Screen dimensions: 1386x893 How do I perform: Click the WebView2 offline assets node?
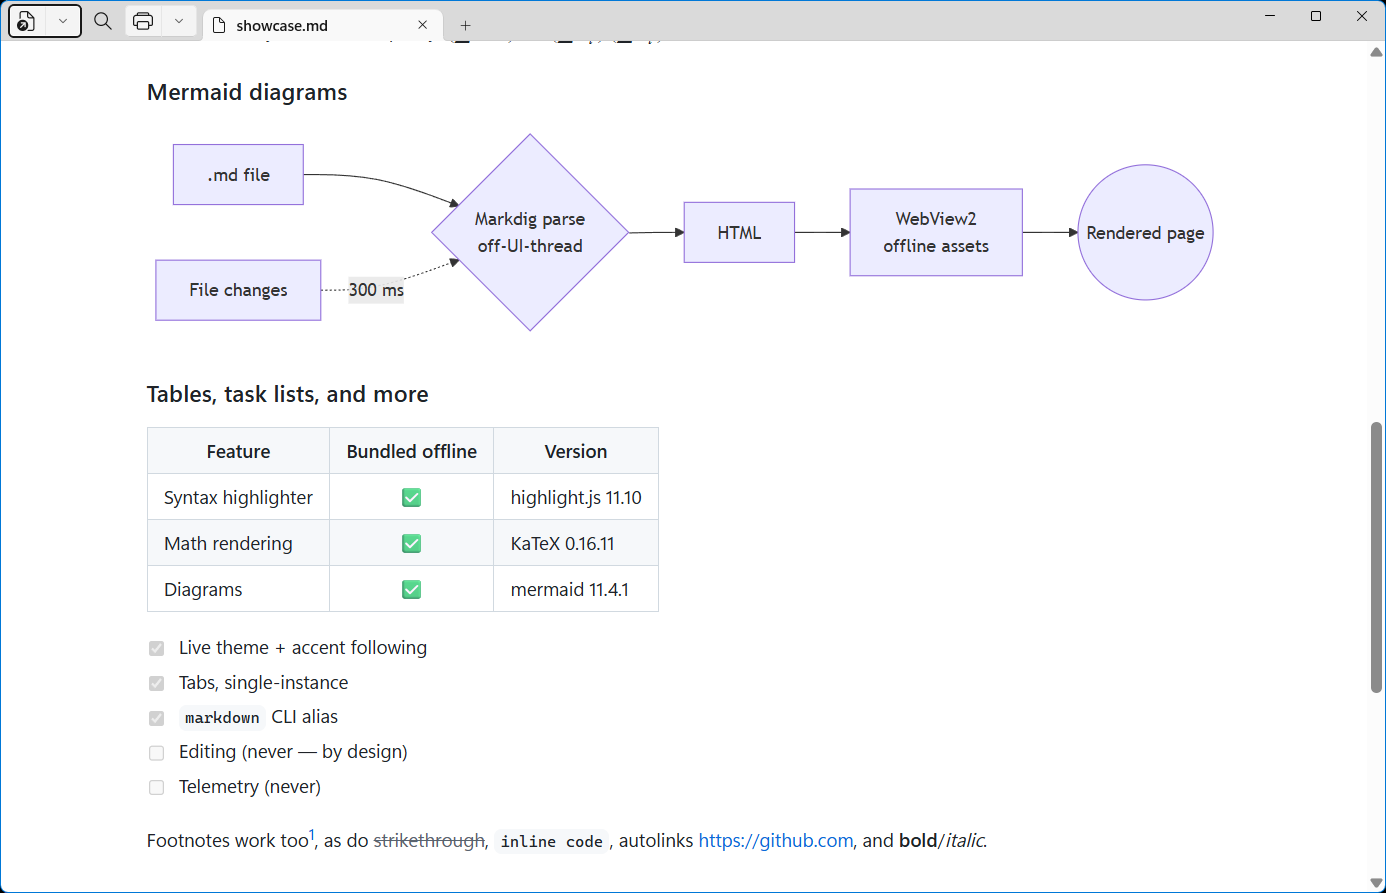pos(936,232)
